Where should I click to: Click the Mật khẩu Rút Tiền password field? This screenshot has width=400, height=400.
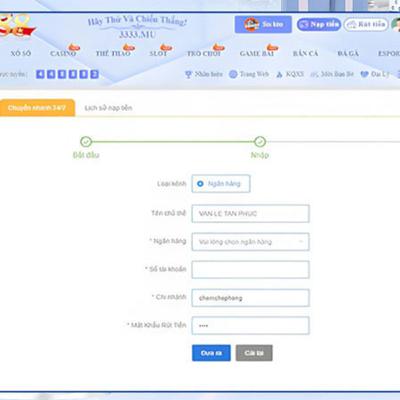[250, 325]
